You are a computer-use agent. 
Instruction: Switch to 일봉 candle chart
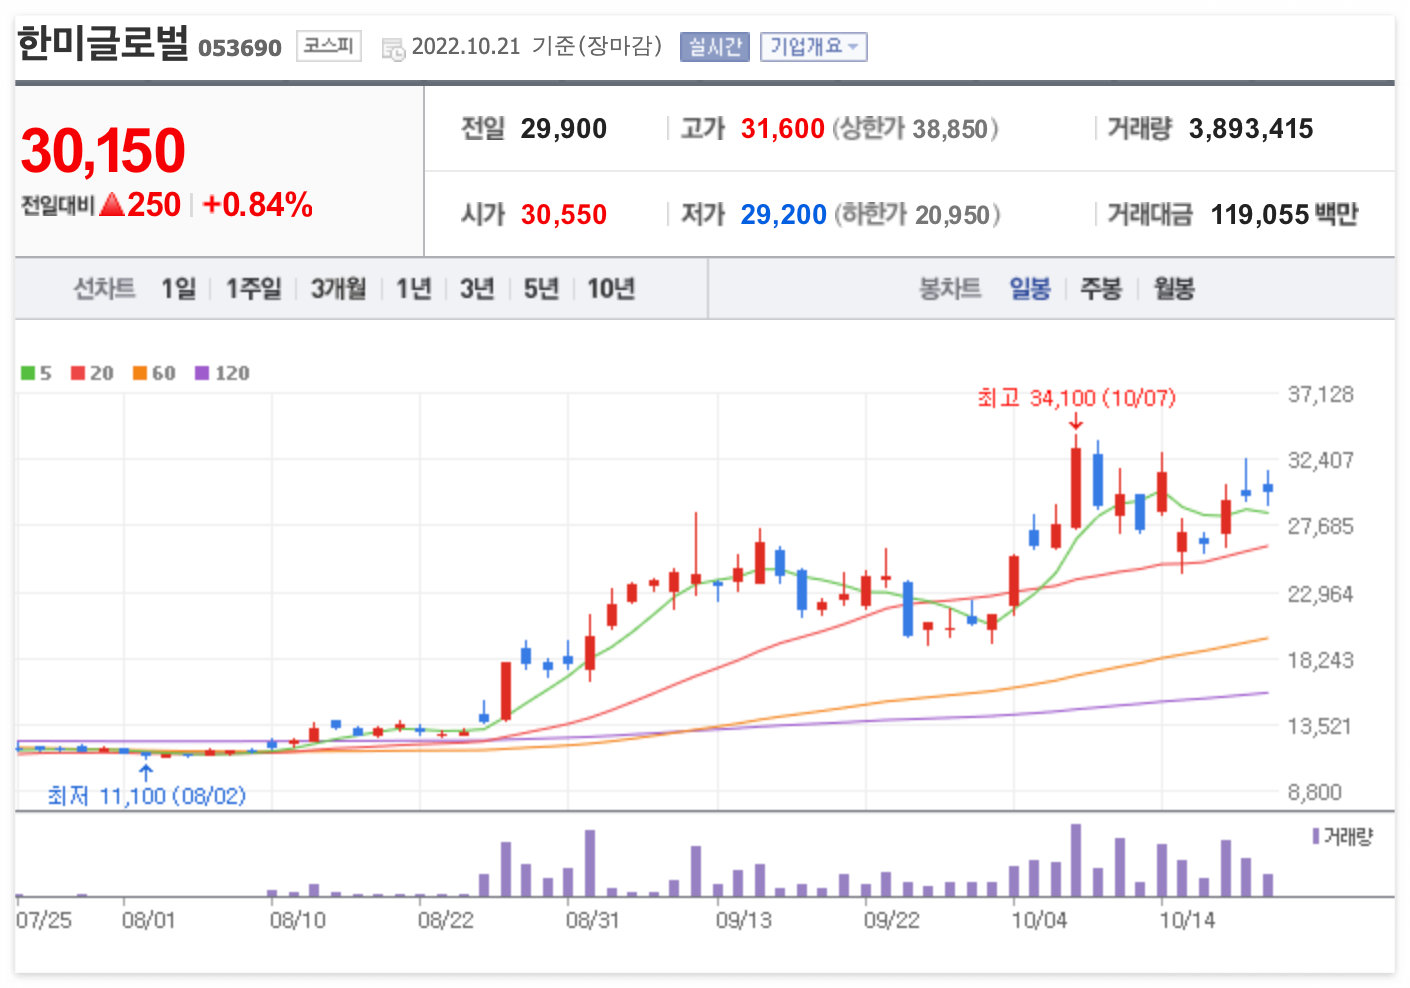[1030, 289]
